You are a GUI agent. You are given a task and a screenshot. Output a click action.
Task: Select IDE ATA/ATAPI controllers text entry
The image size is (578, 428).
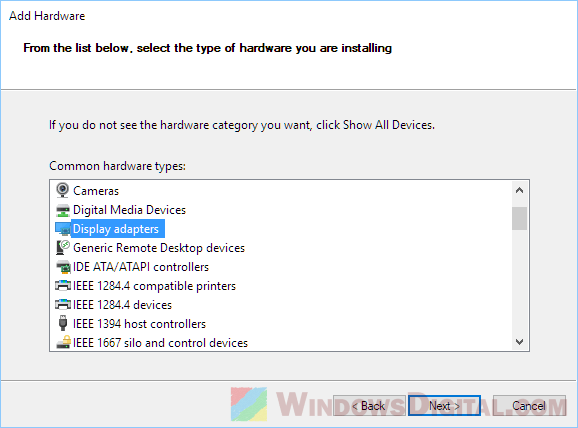[141, 267]
